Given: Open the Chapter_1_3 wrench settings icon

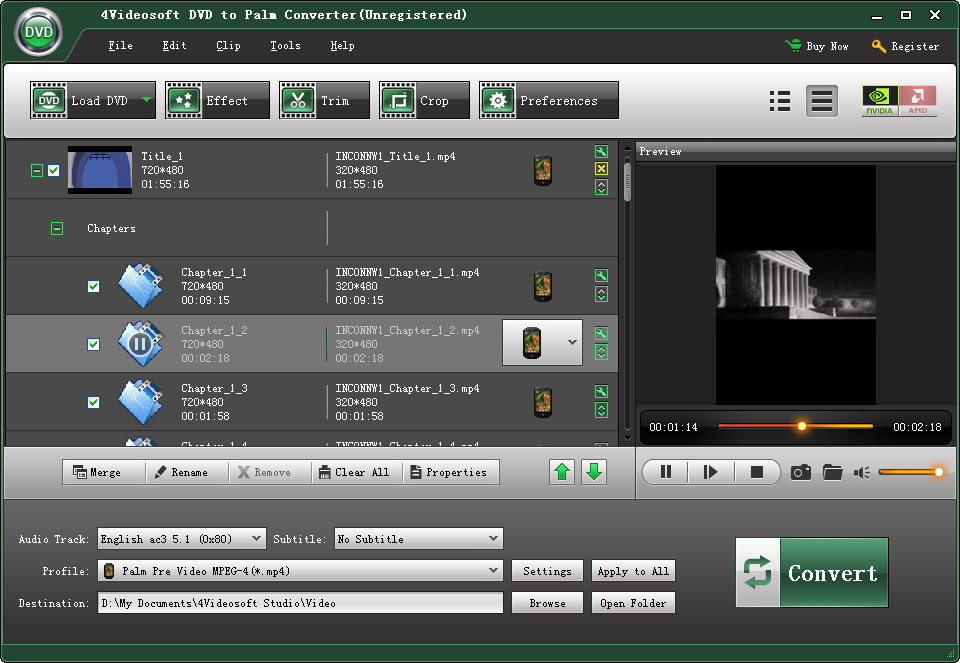Looking at the screenshot, I should 601,391.
